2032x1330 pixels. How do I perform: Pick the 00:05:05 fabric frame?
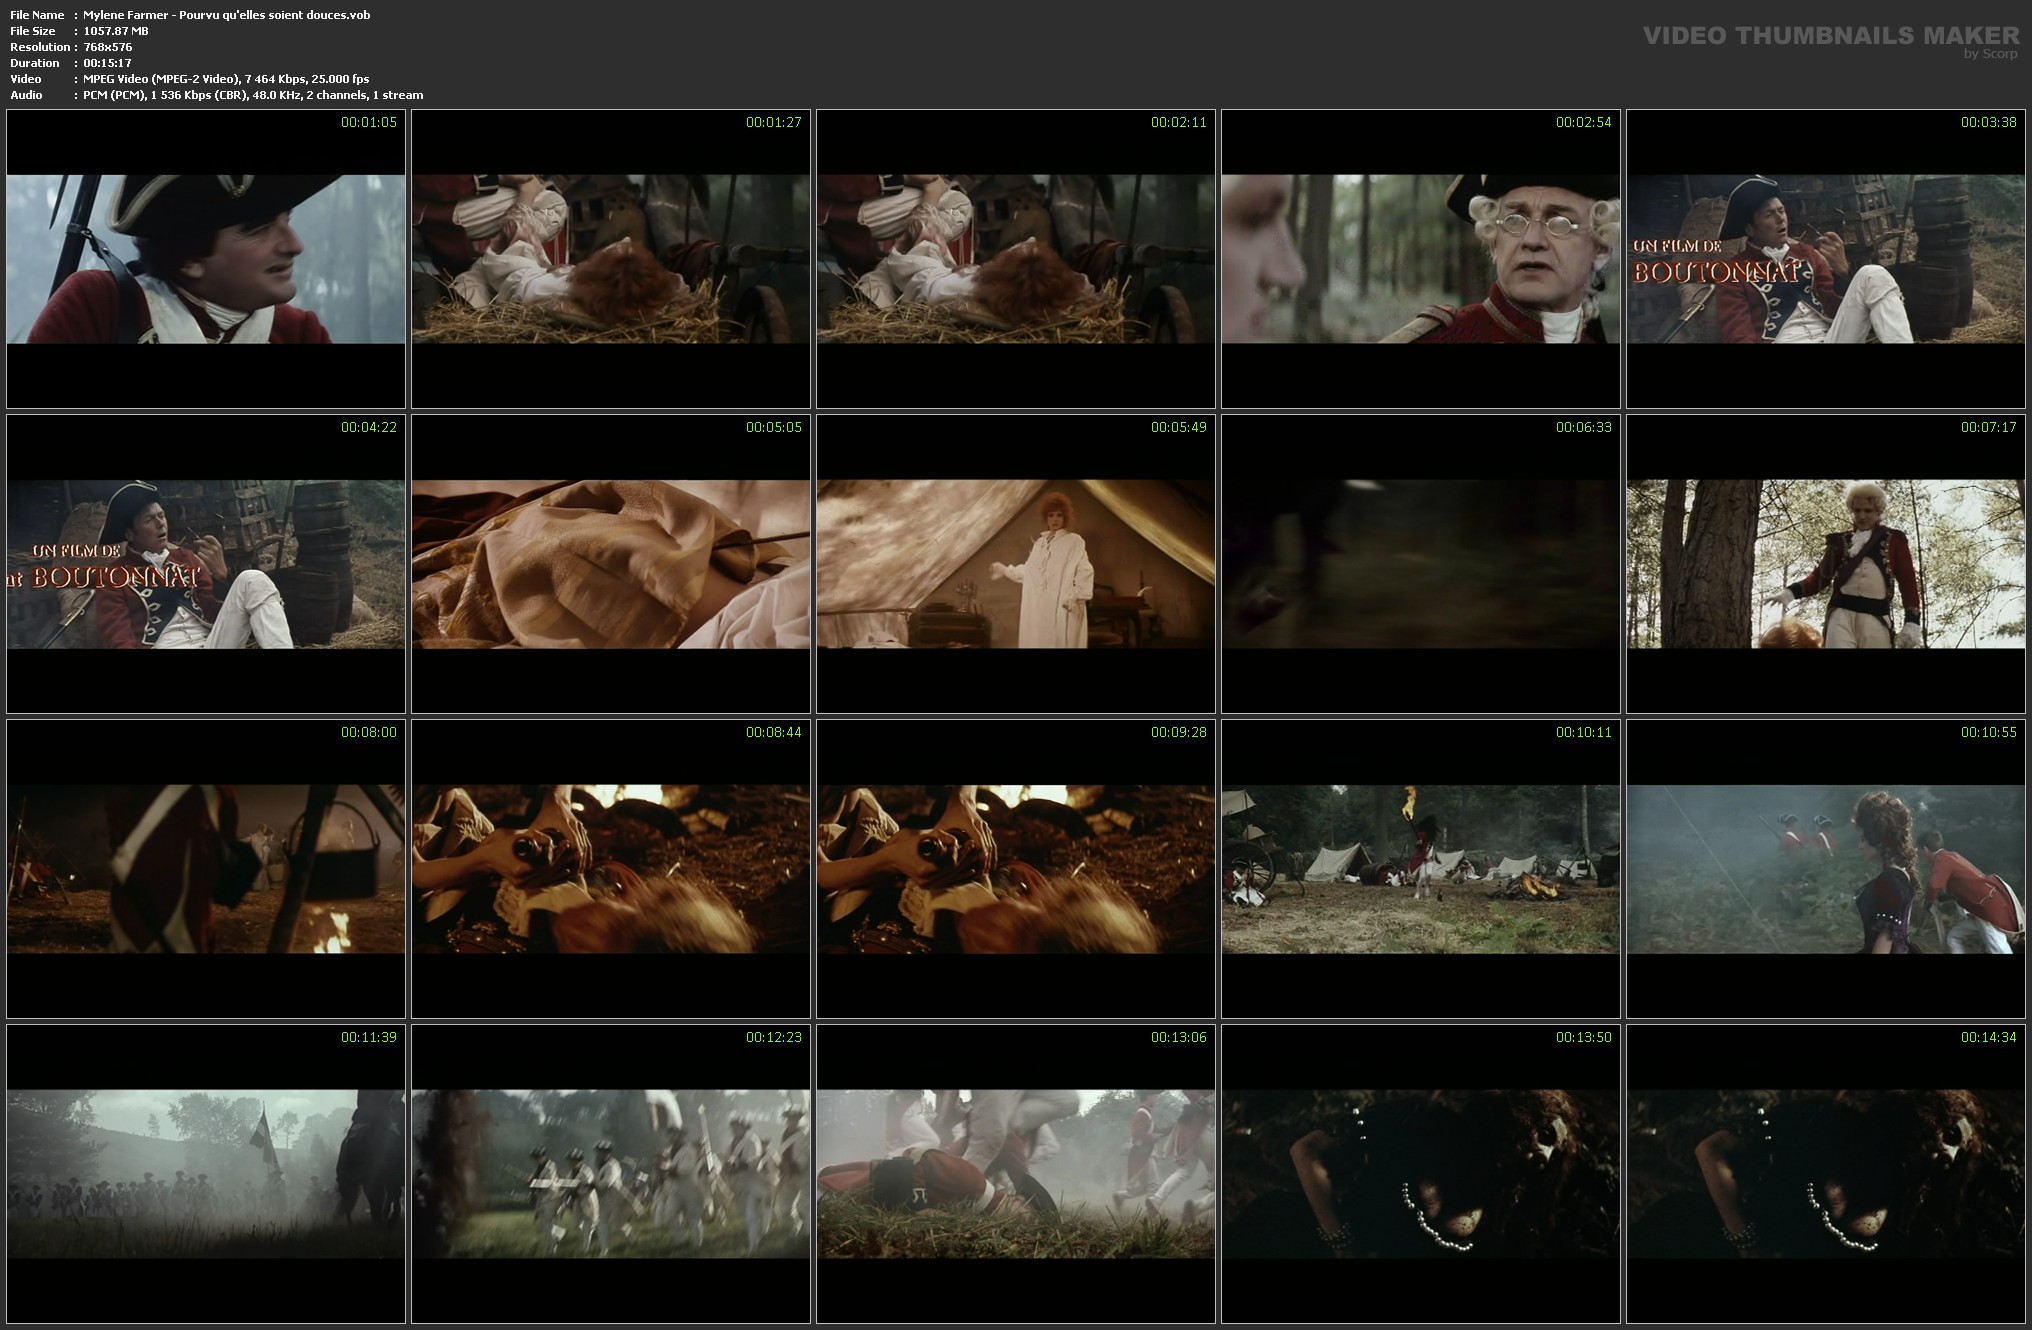611,564
